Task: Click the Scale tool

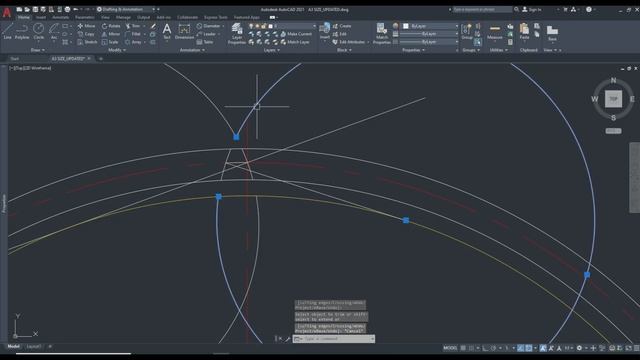Action: pos(110,42)
